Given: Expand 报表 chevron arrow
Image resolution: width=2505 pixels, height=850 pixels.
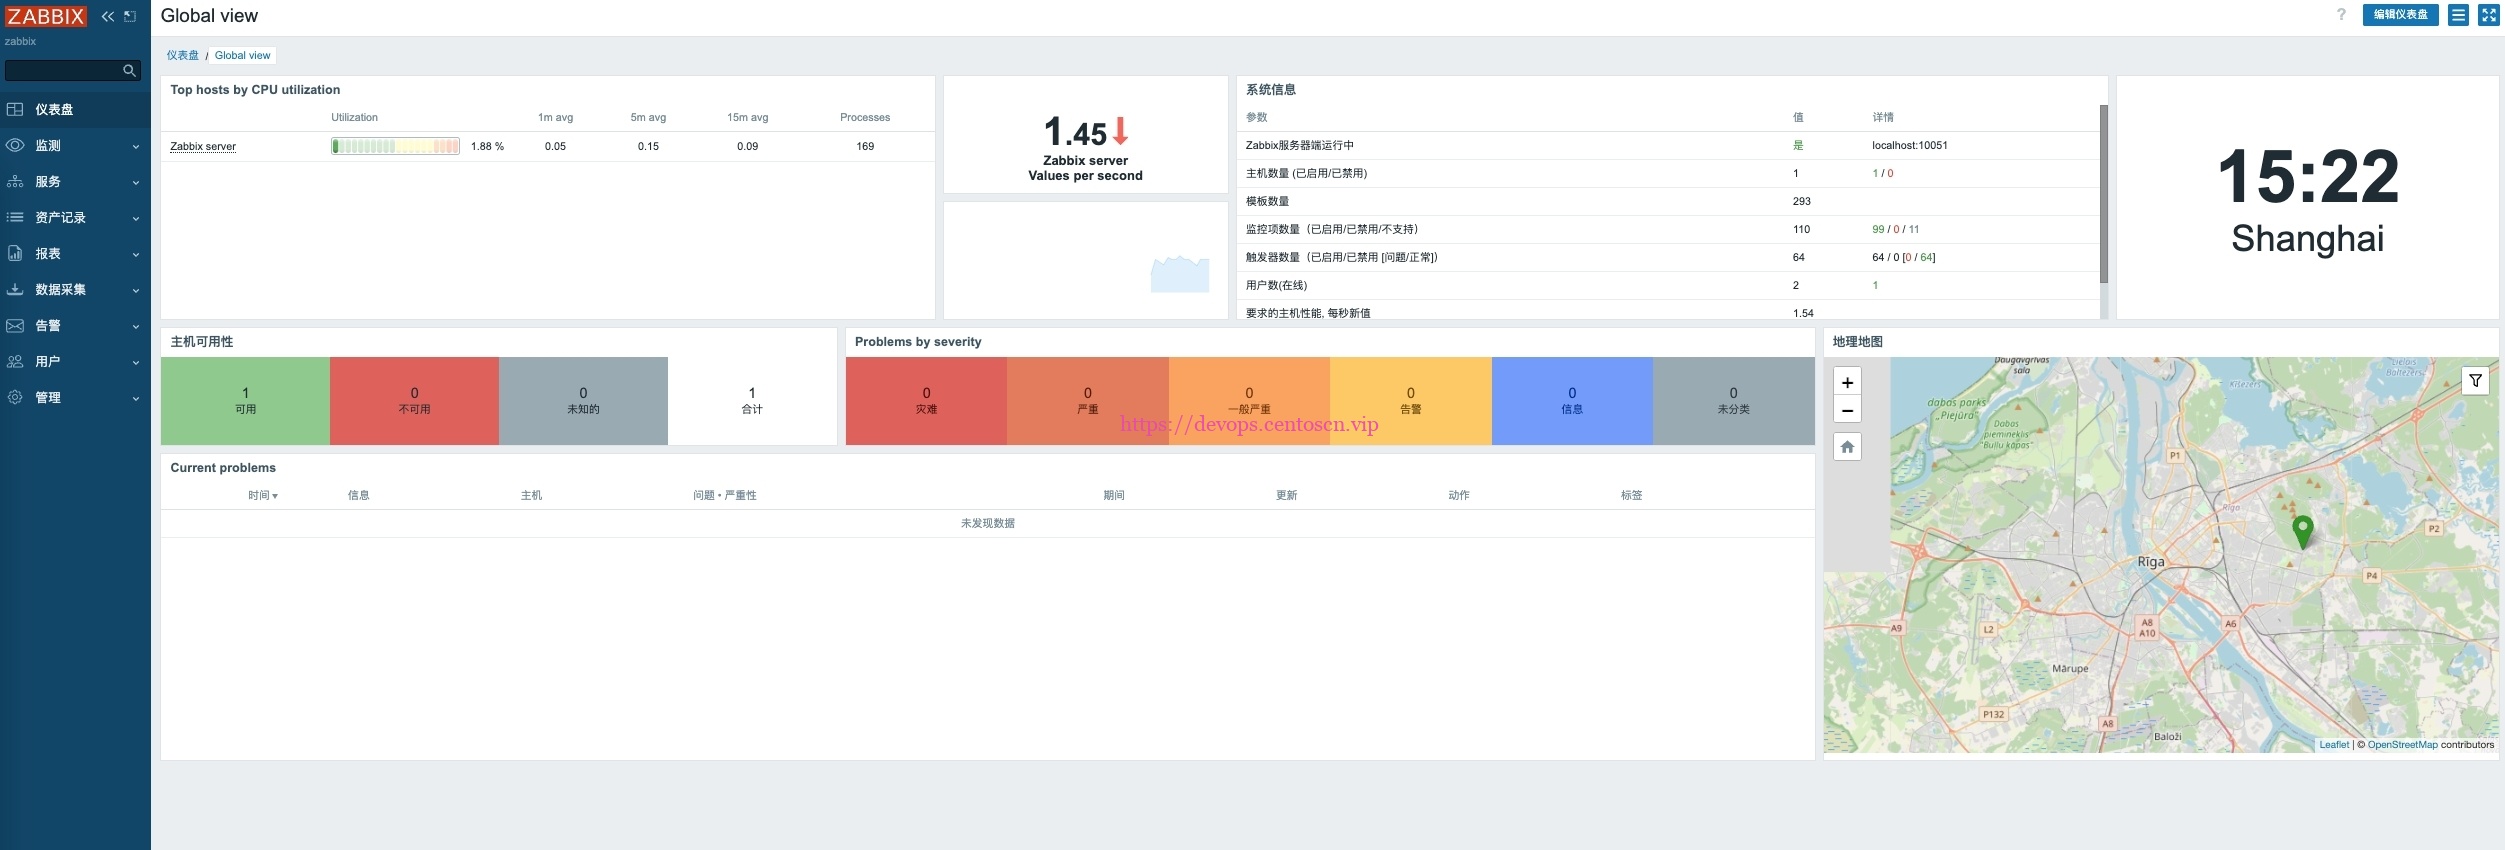Looking at the screenshot, I should 136,254.
